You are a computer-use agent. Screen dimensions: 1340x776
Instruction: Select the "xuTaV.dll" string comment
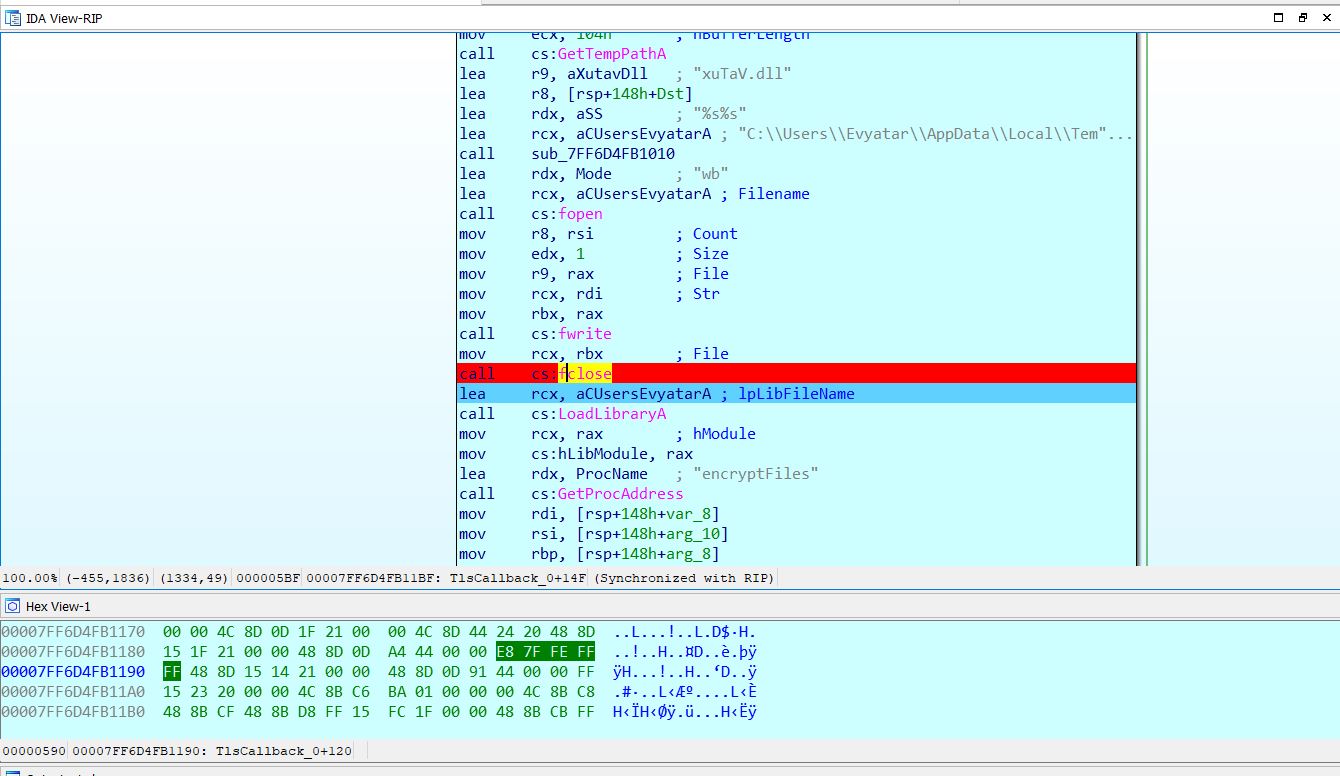coord(742,74)
